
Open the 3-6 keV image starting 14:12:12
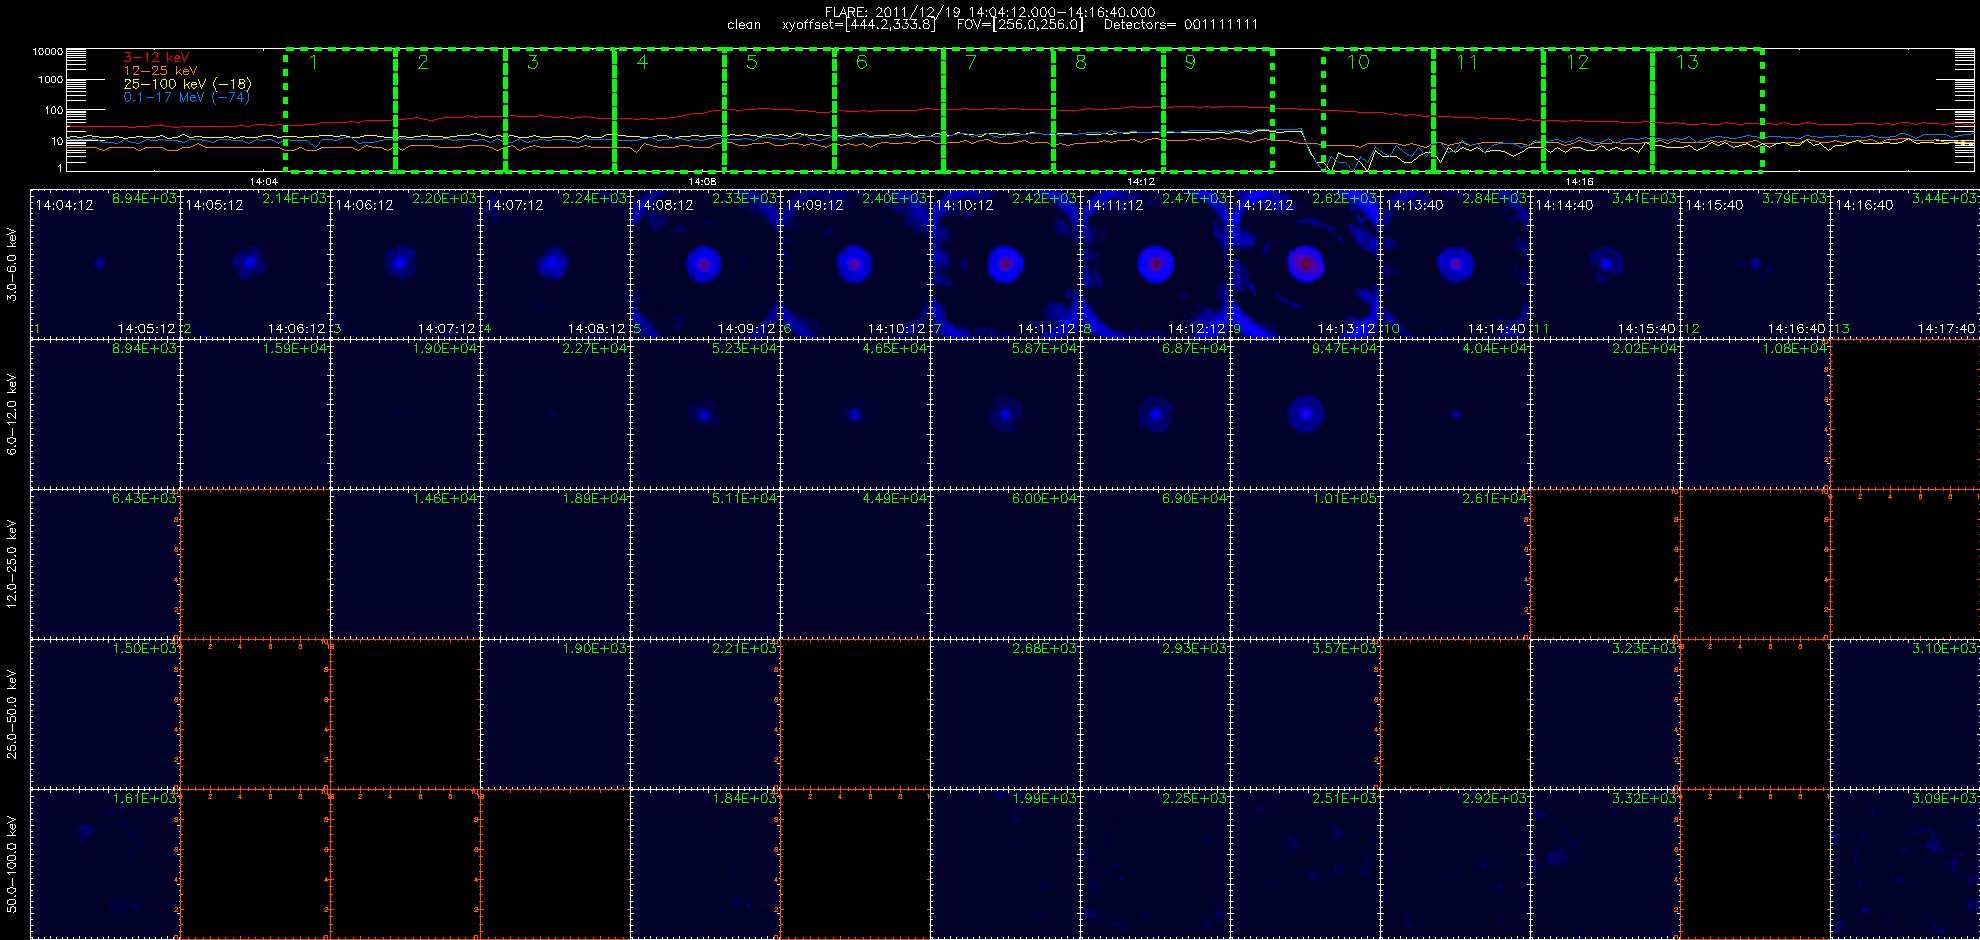coord(1305,264)
